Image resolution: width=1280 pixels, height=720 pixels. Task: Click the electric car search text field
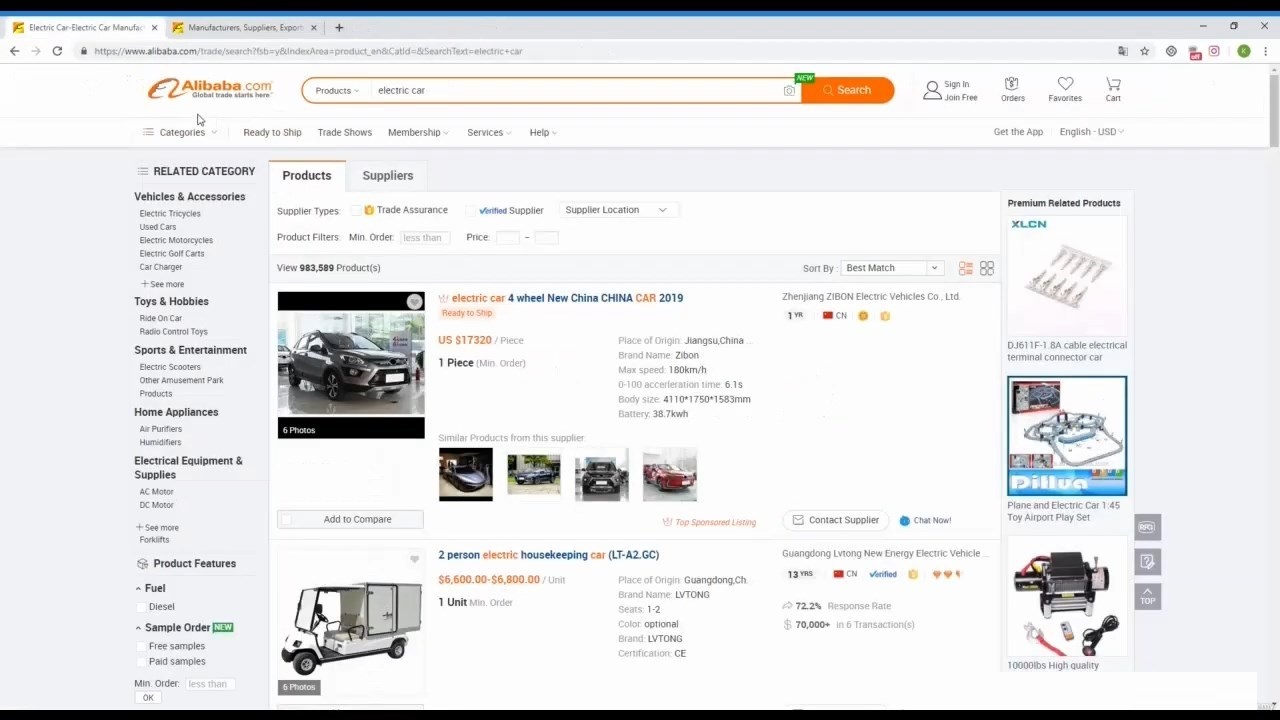point(575,90)
